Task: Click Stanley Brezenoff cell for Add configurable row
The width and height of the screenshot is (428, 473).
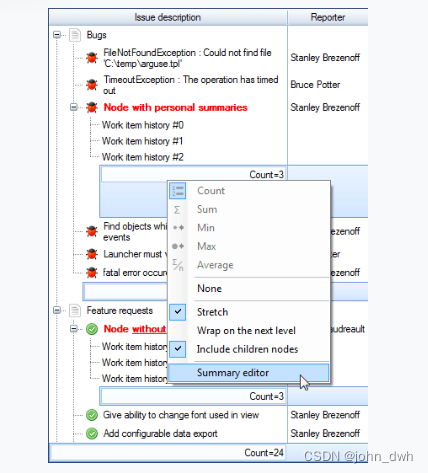Action: (x=325, y=434)
